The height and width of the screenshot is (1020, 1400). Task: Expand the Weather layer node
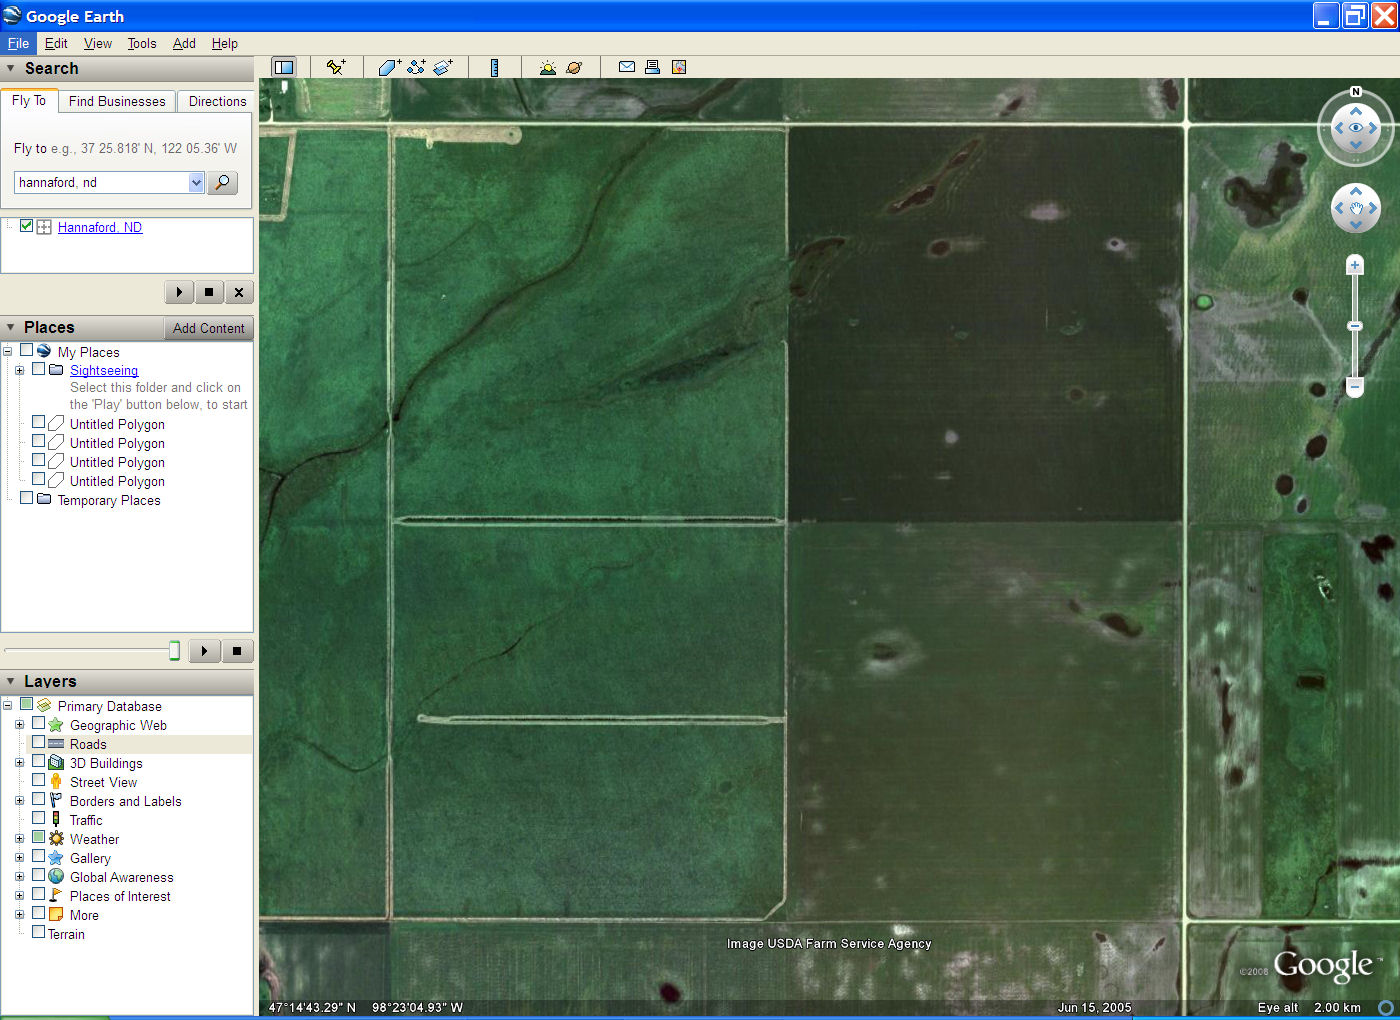coord(19,838)
